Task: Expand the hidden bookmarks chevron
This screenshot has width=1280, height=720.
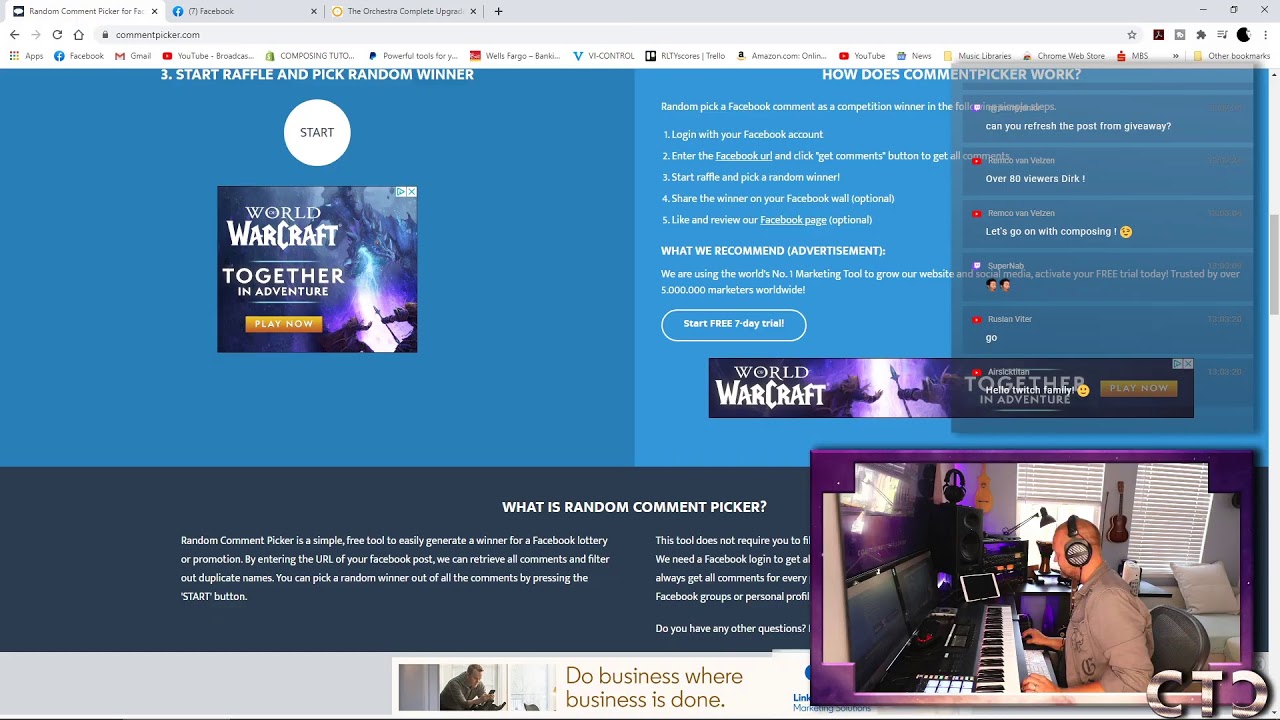Action: pyautogui.click(x=1175, y=56)
